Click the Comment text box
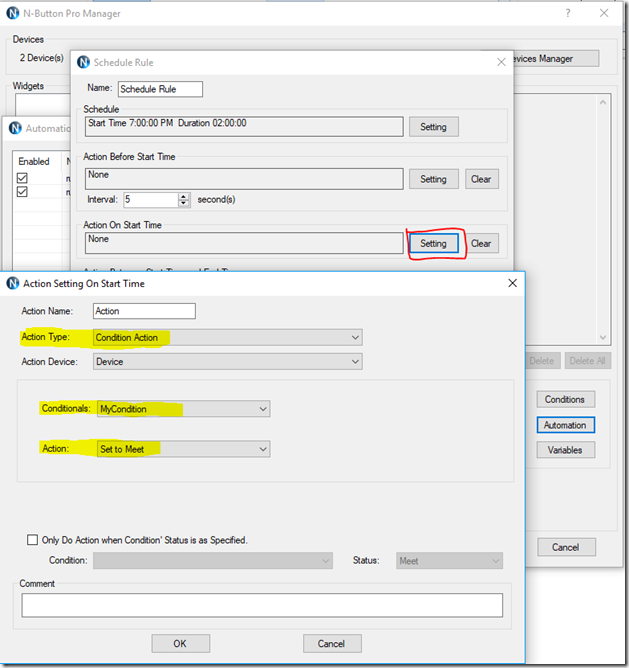Viewport: 629px width, 668px height. (262, 605)
